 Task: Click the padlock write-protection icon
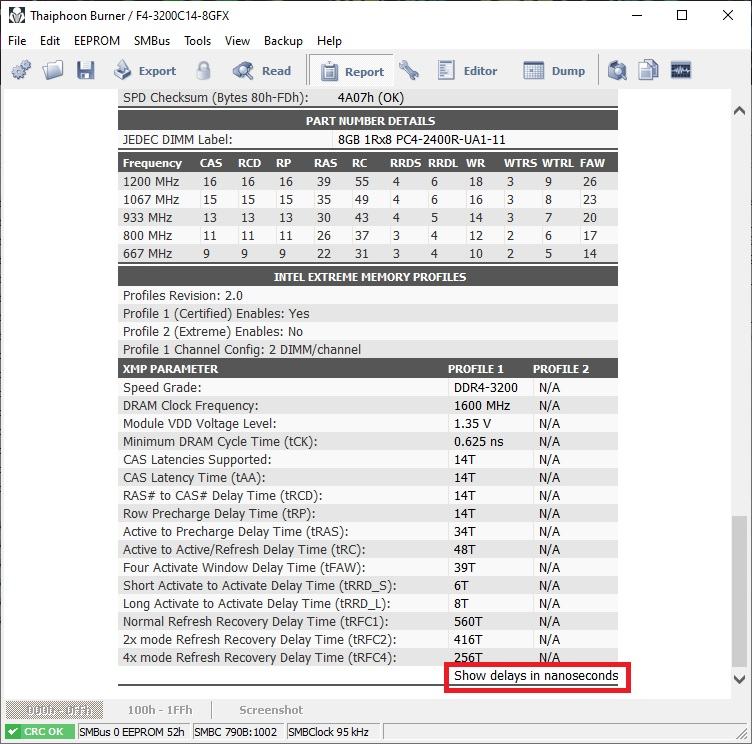(203, 71)
